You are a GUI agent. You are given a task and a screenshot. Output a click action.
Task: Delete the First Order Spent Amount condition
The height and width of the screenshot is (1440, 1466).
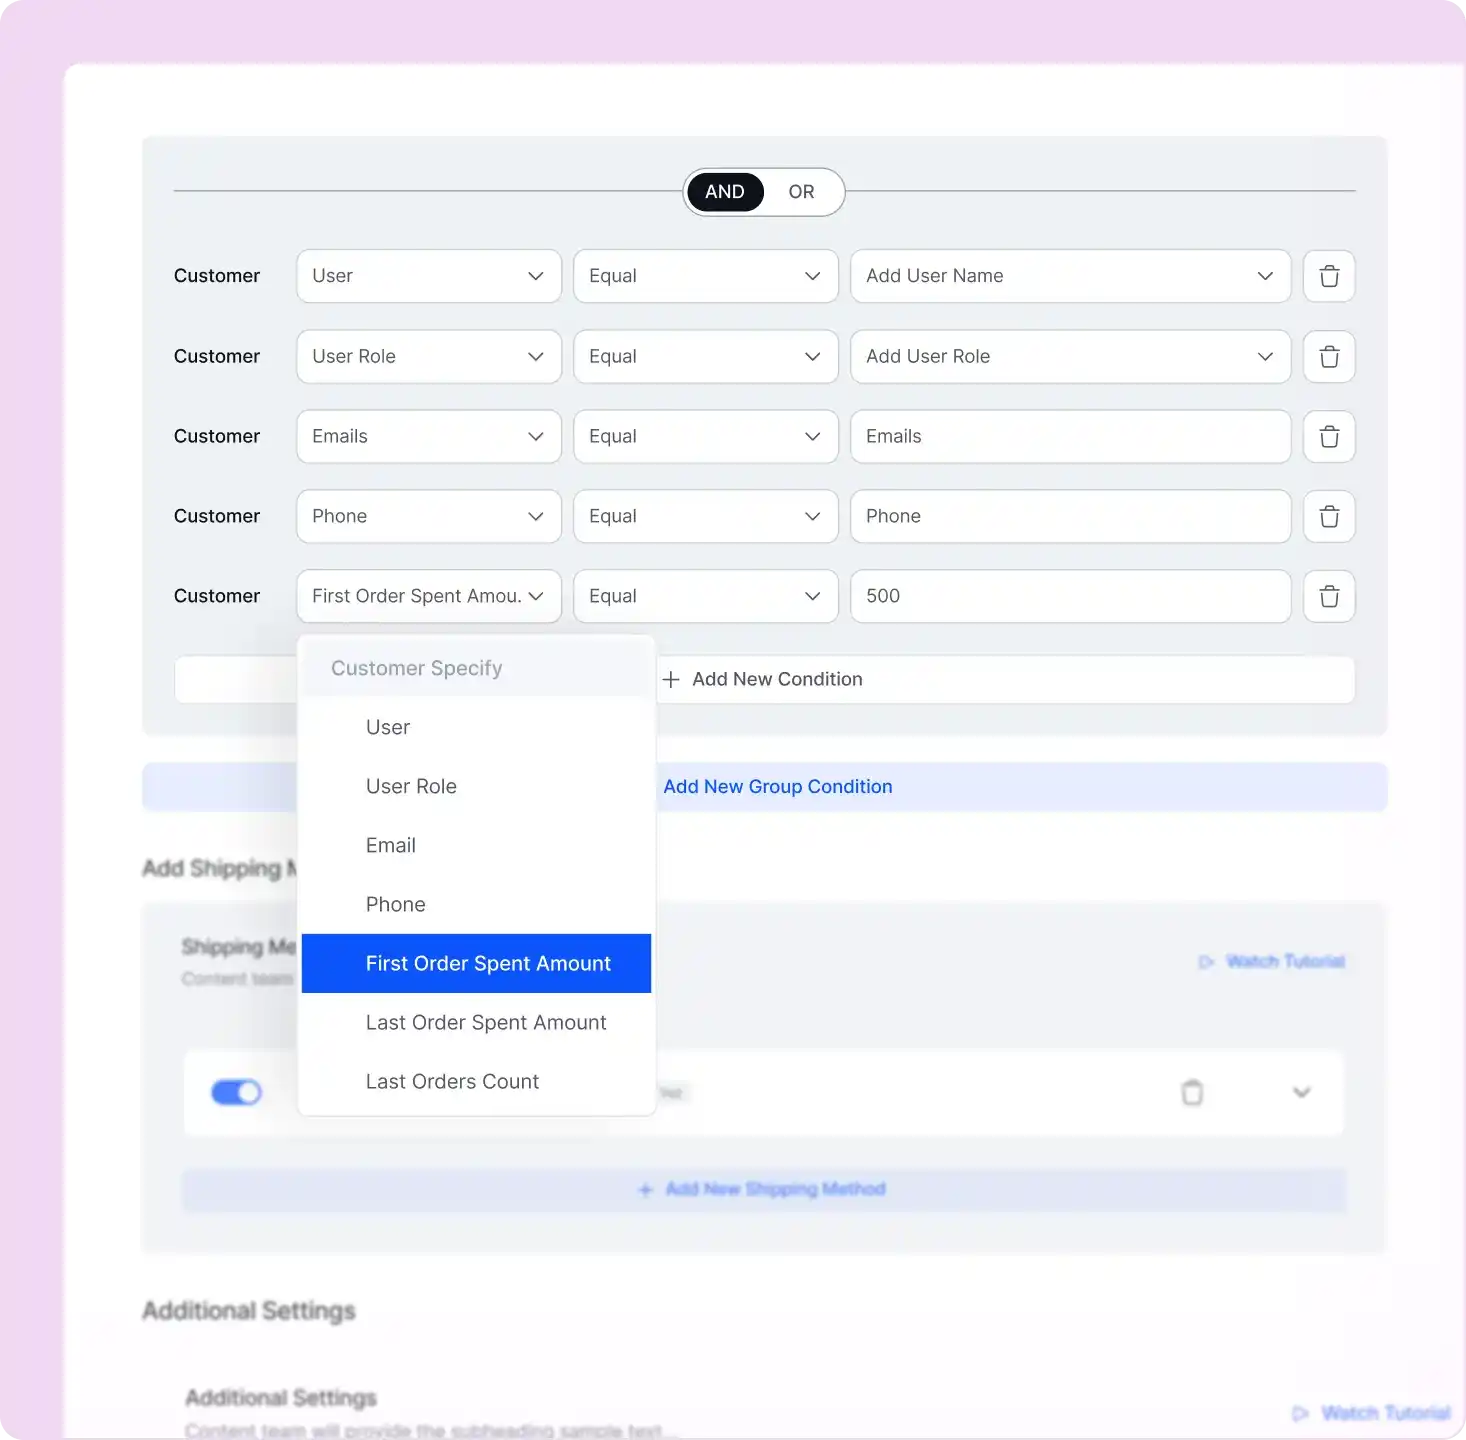[x=1328, y=596]
